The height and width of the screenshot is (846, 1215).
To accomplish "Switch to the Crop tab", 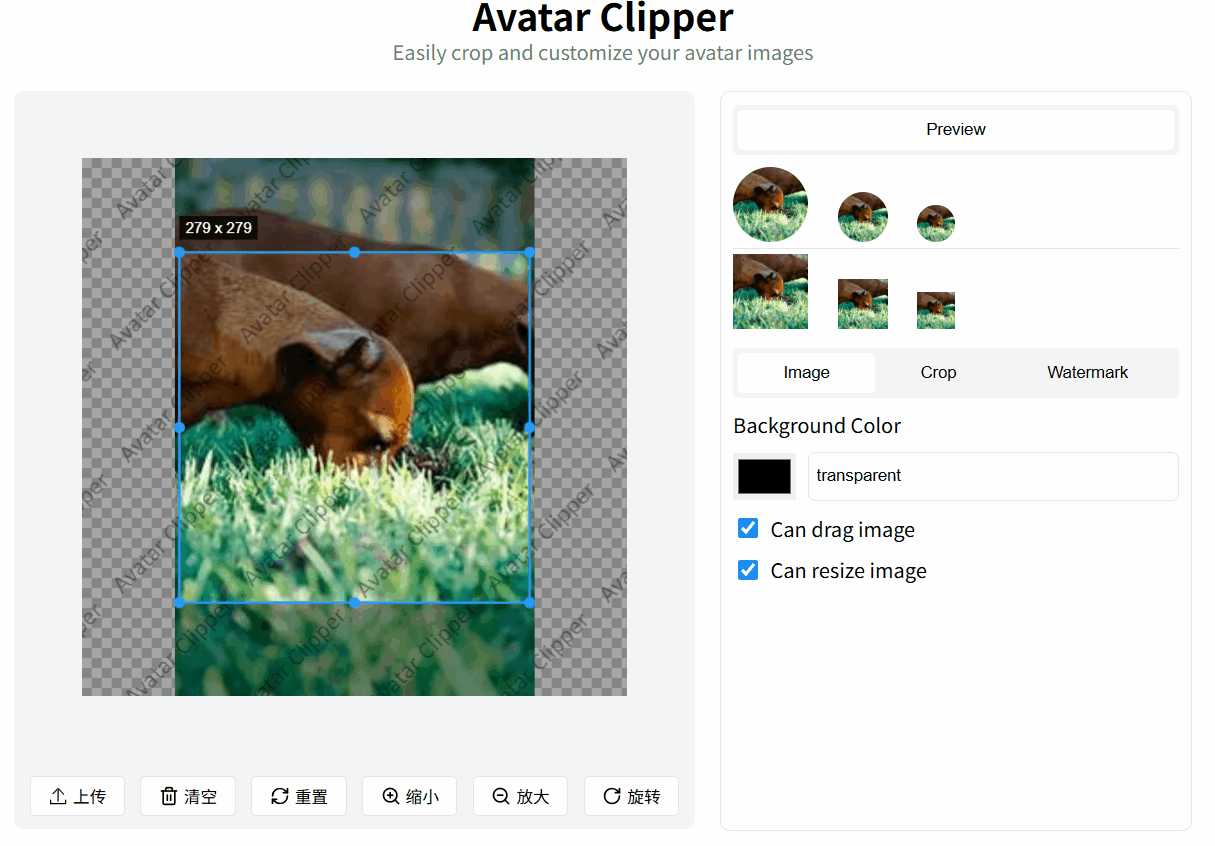I will (938, 372).
